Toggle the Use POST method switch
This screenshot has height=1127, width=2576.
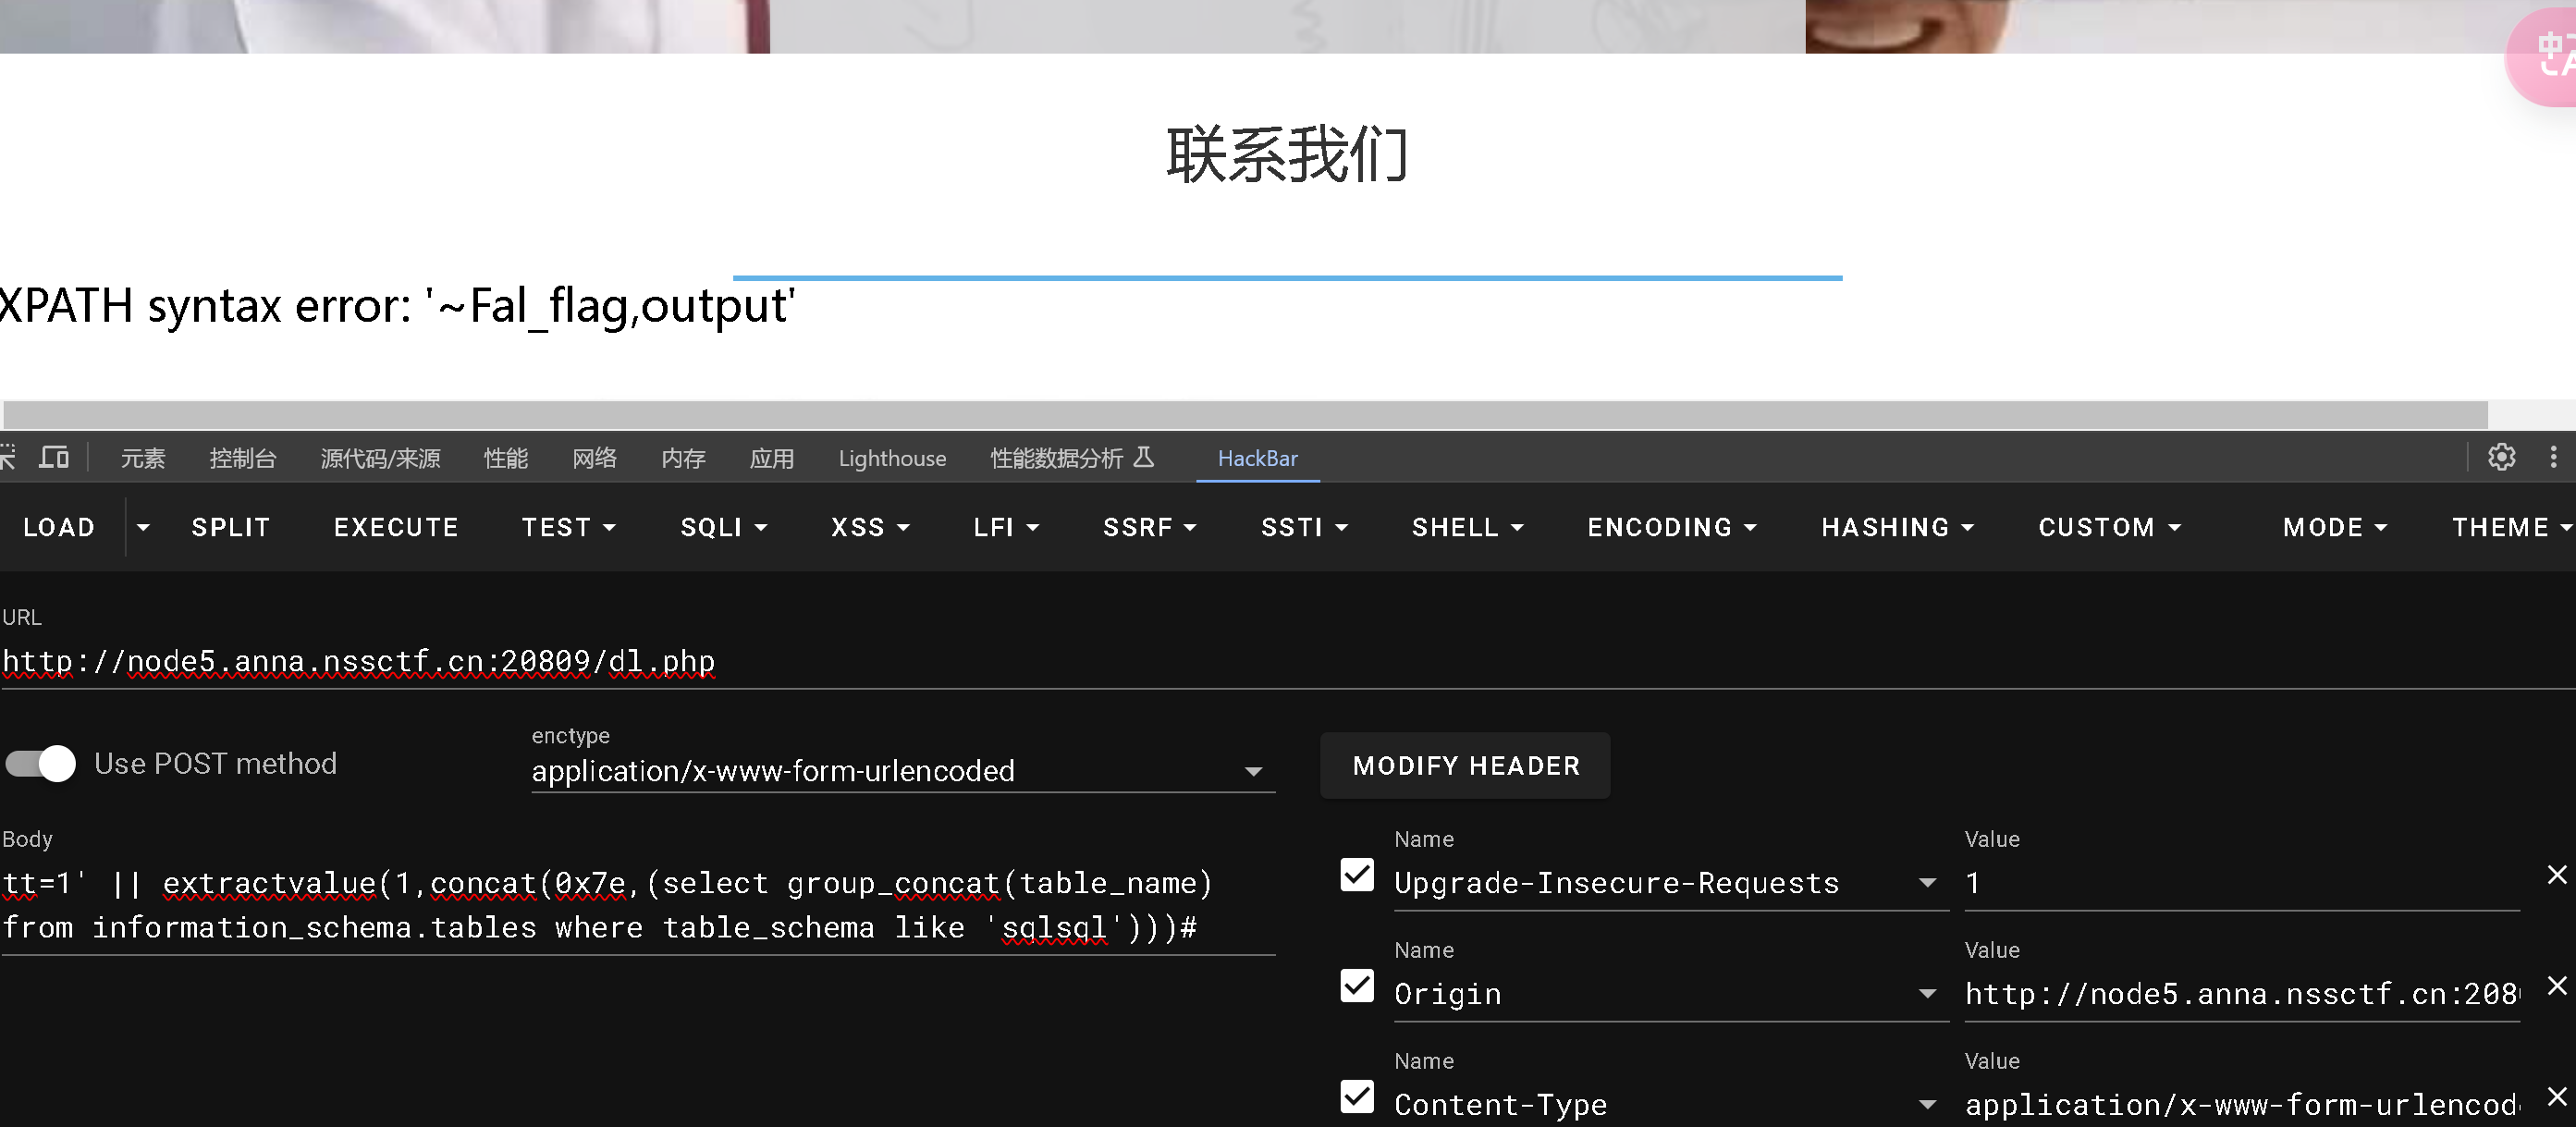click(x=41, y=764)
